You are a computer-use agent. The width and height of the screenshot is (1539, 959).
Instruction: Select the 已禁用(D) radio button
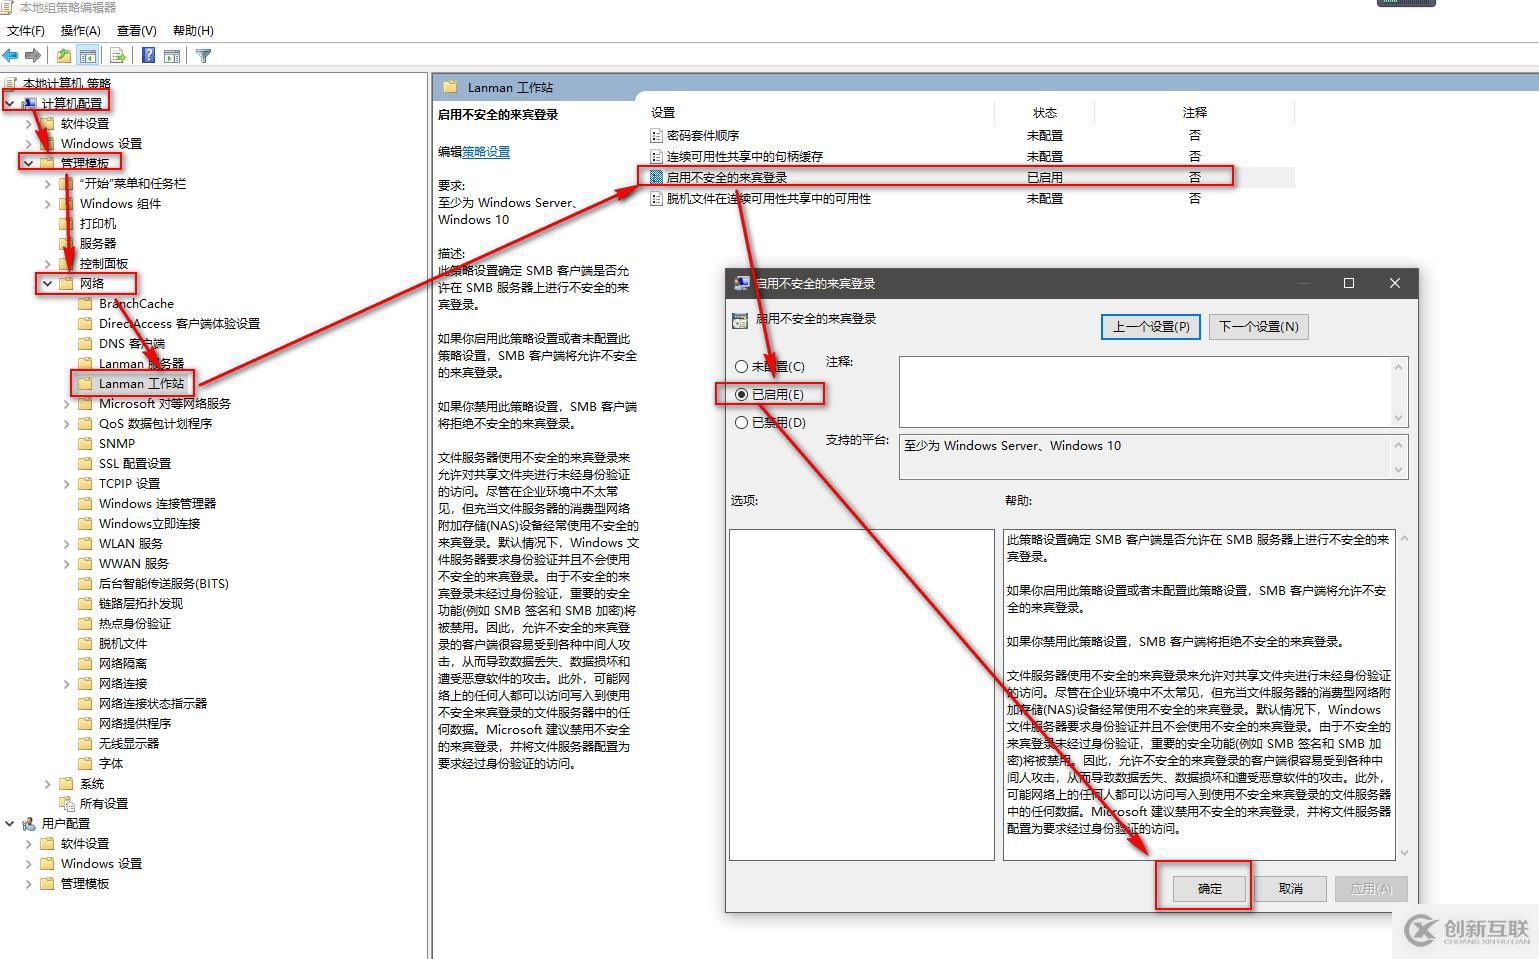(741, 422)
